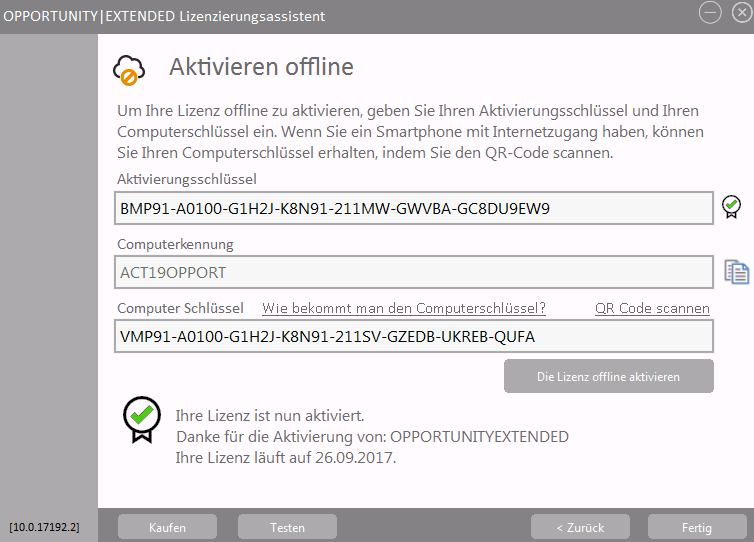Click the copy icon beside Computerkennung field
This screenshot has width=754, height=542.
[736, 272]
